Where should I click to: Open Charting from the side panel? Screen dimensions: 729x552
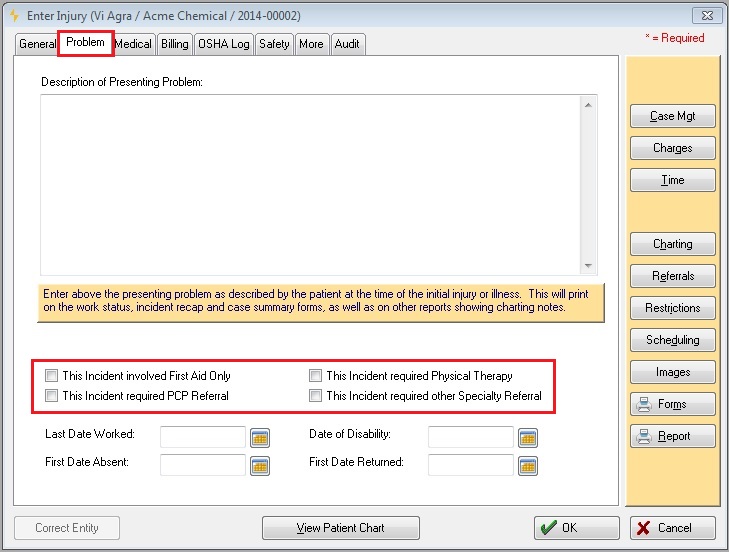672,244
